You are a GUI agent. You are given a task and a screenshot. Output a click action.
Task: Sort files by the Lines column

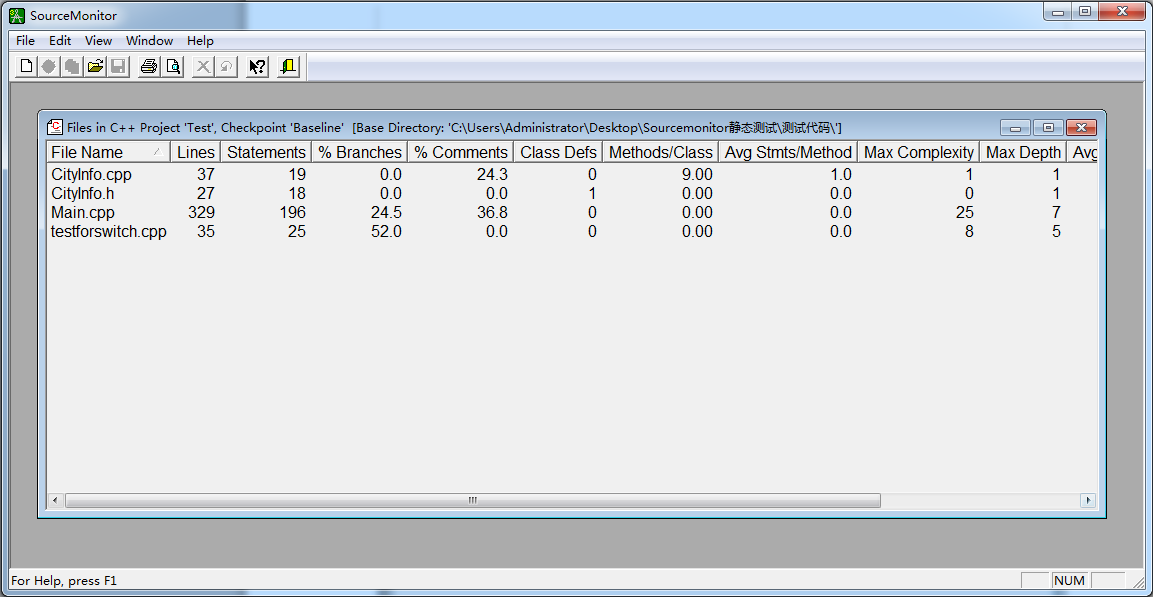coord(195,151)
